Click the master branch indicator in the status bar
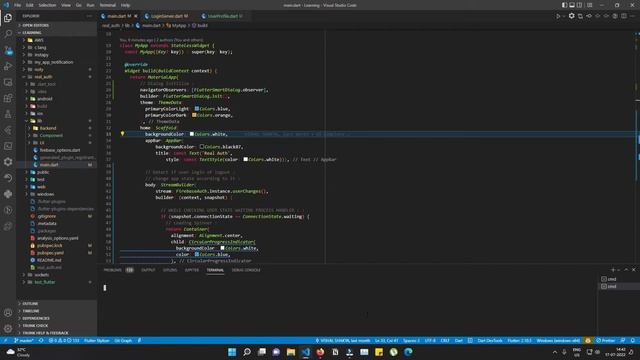Image resolution: width=640 pixels, height=360 pixels. point(24,340)
